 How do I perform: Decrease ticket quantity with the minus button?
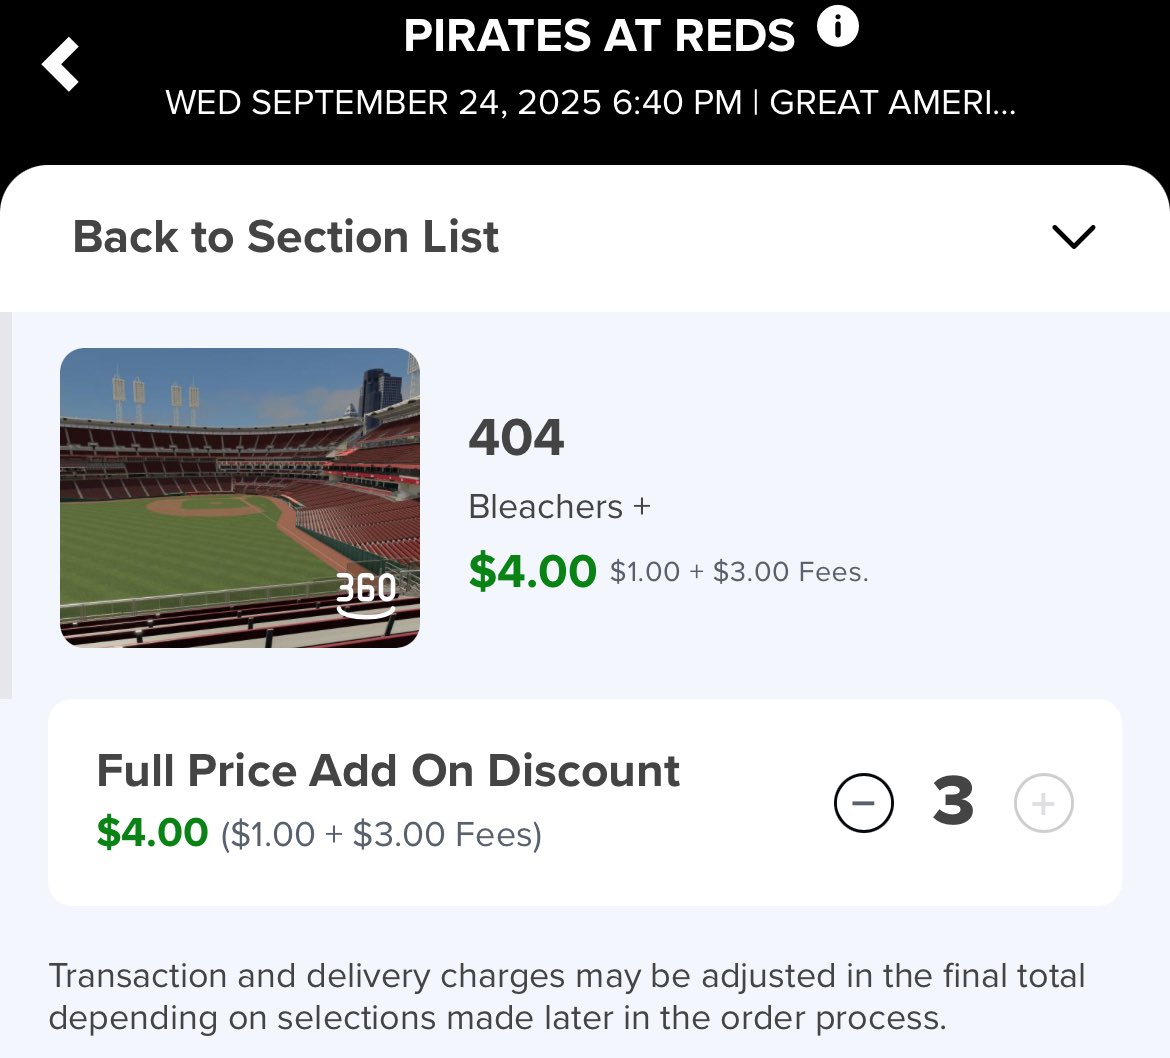(863, 803)
